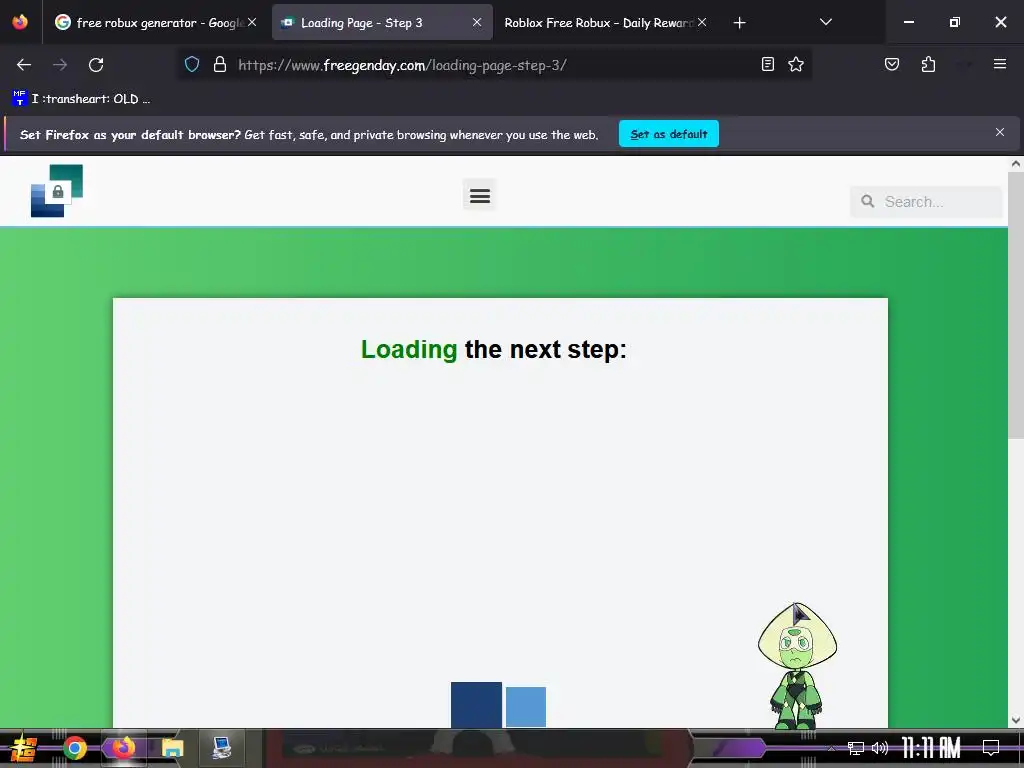Open the volume speaker icon
1024x768 pixels.
[880, 748]
